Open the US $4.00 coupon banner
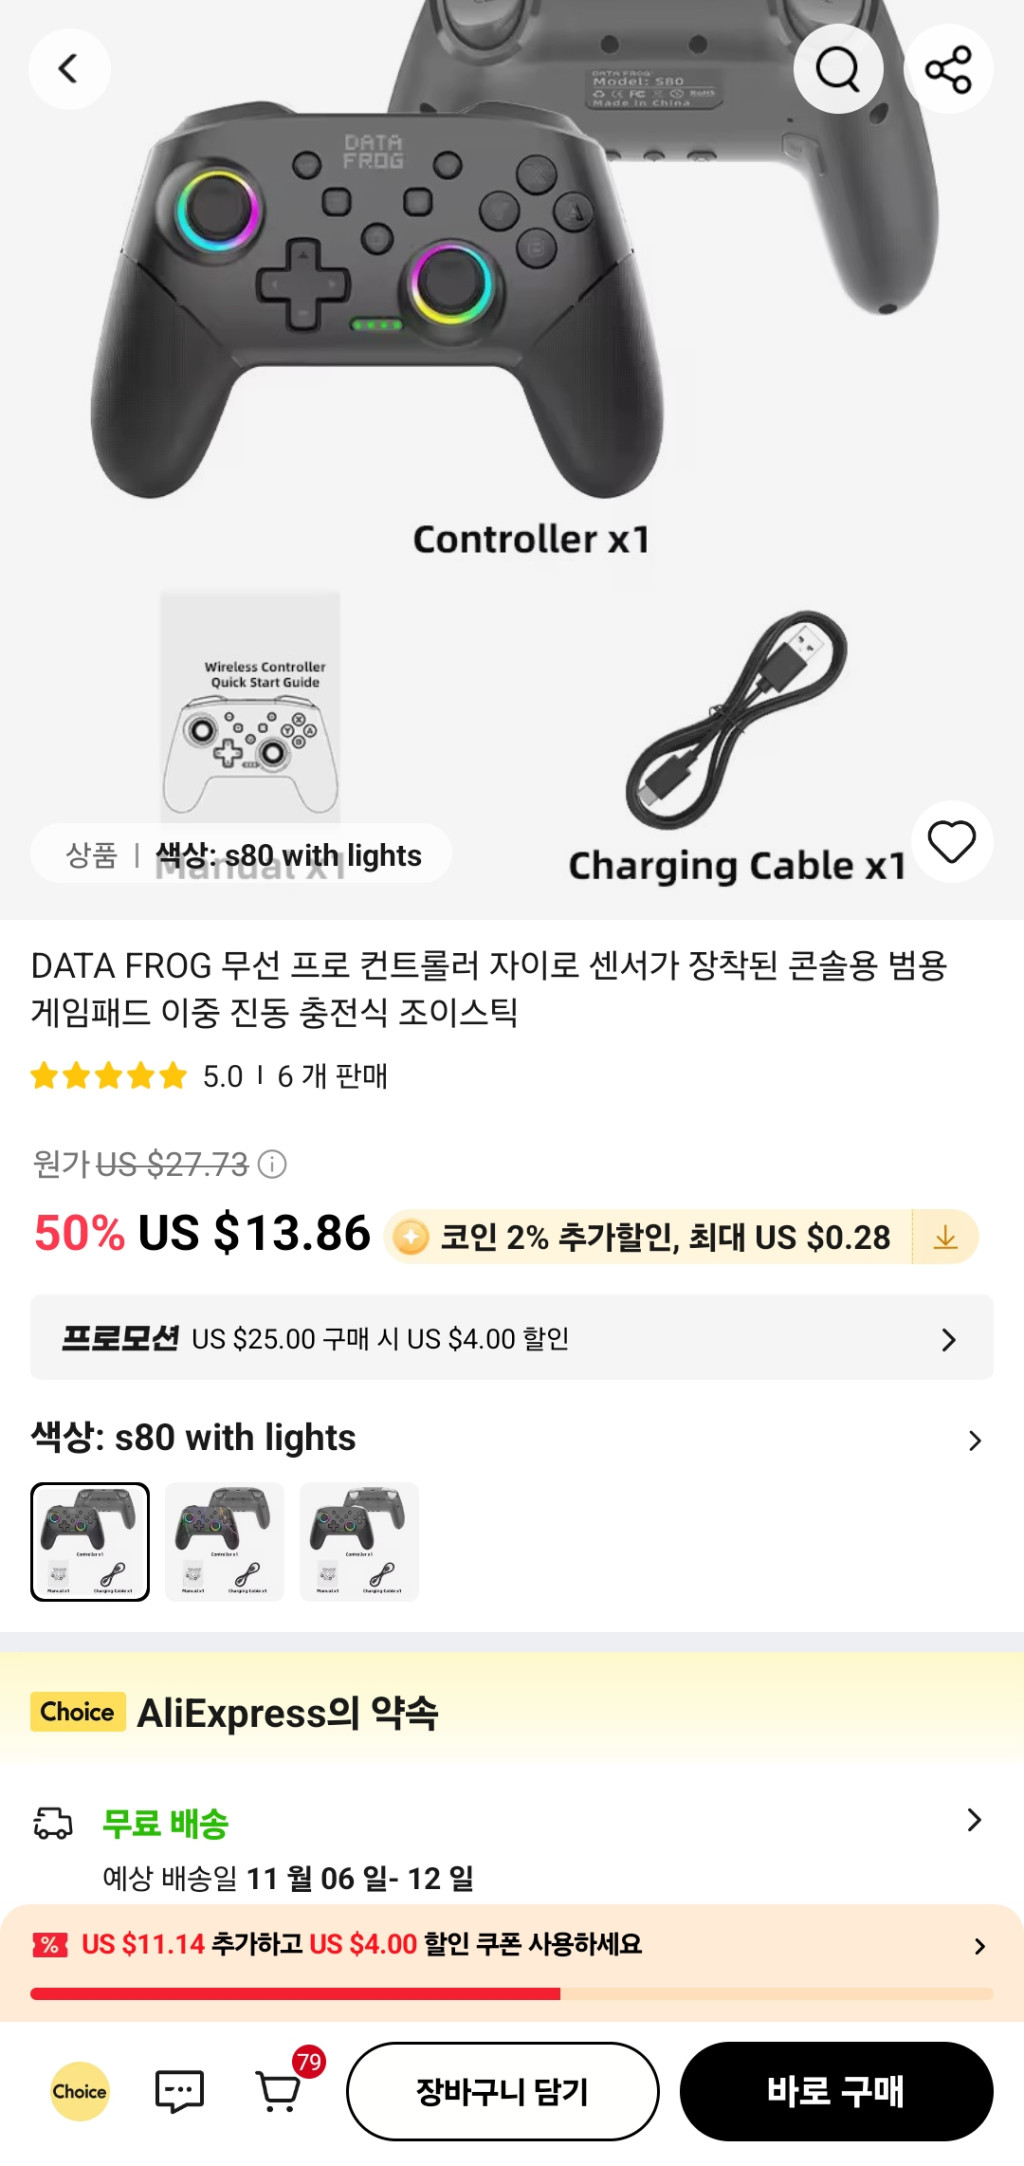1024x2166 pixels. point(511,1944)
